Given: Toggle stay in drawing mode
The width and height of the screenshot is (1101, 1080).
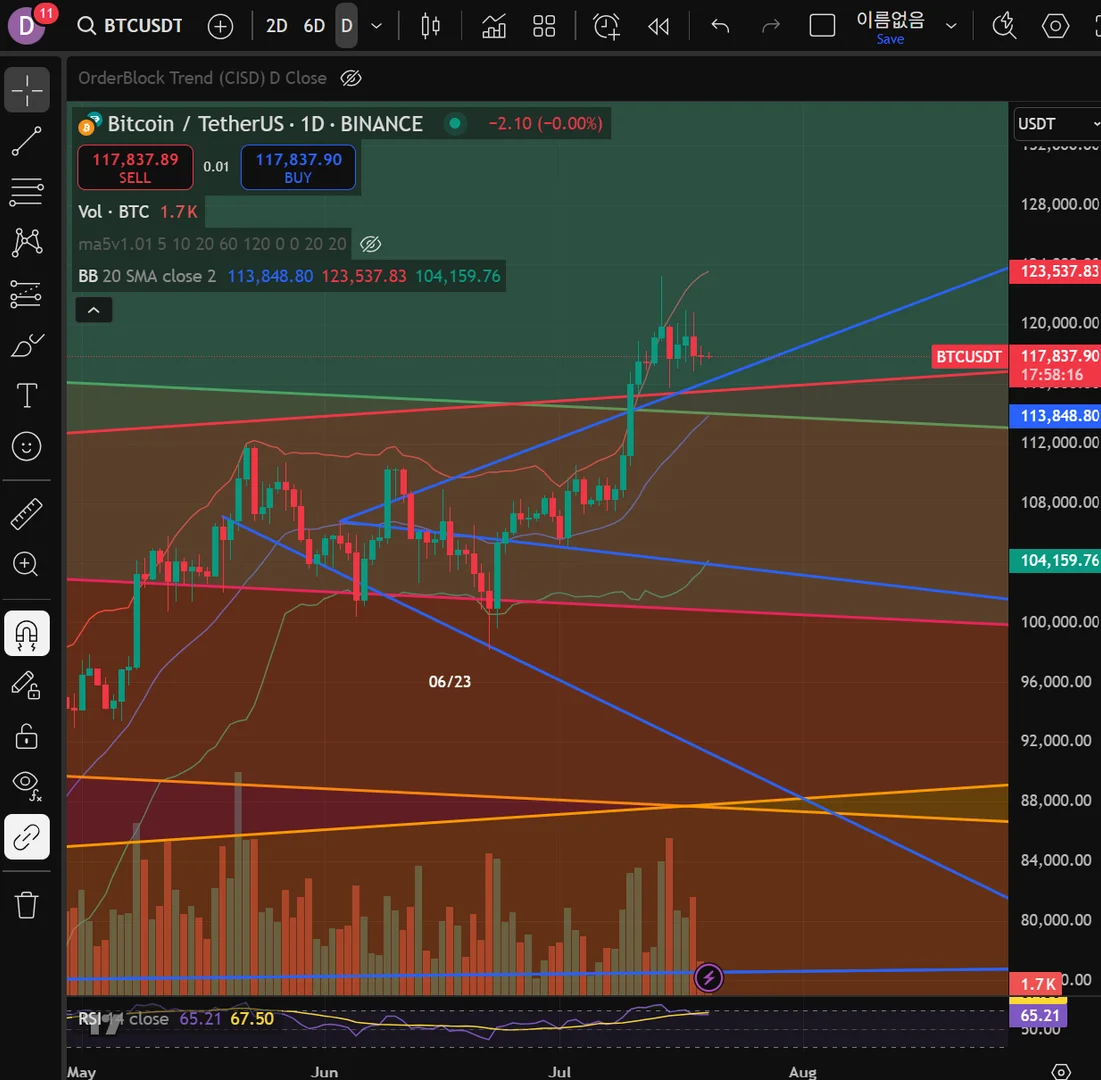Looking at the screenshot, I should coord(27,686).
